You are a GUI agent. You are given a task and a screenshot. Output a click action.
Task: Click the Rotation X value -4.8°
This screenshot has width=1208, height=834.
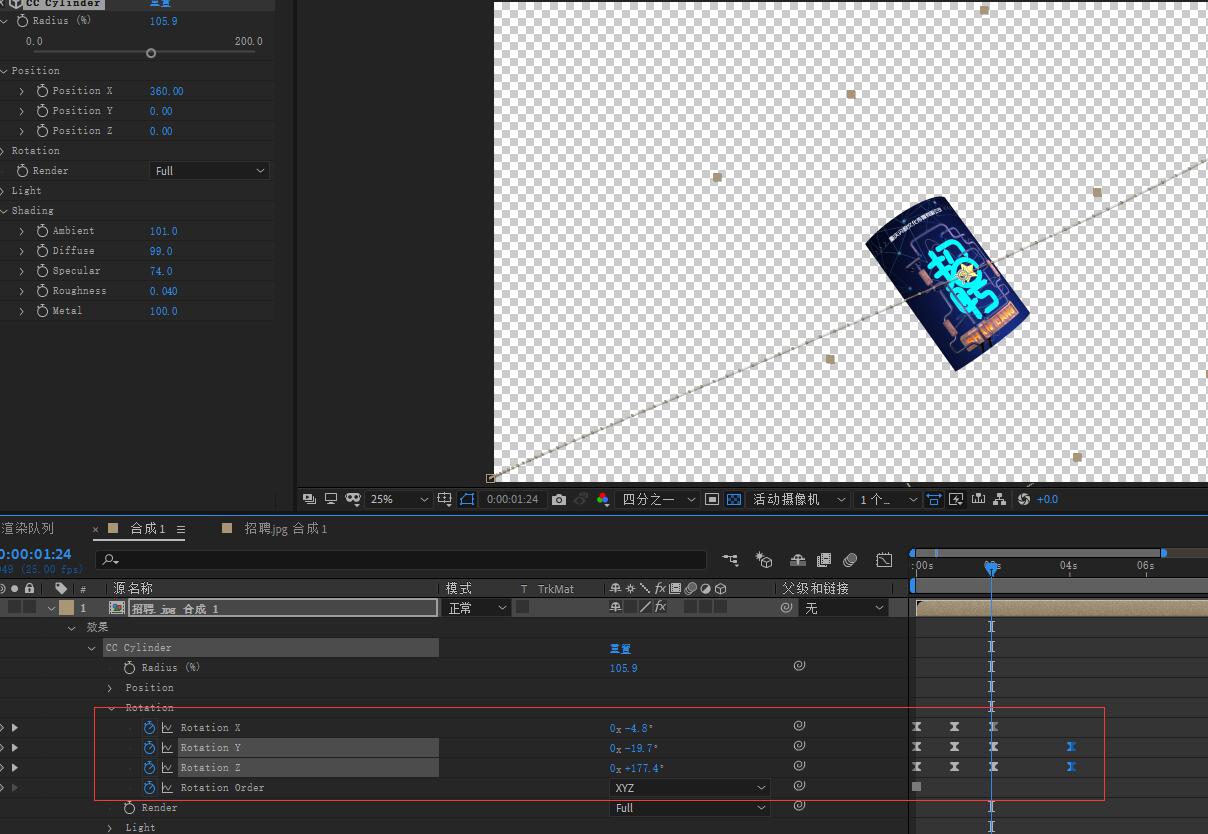(632, 728)
